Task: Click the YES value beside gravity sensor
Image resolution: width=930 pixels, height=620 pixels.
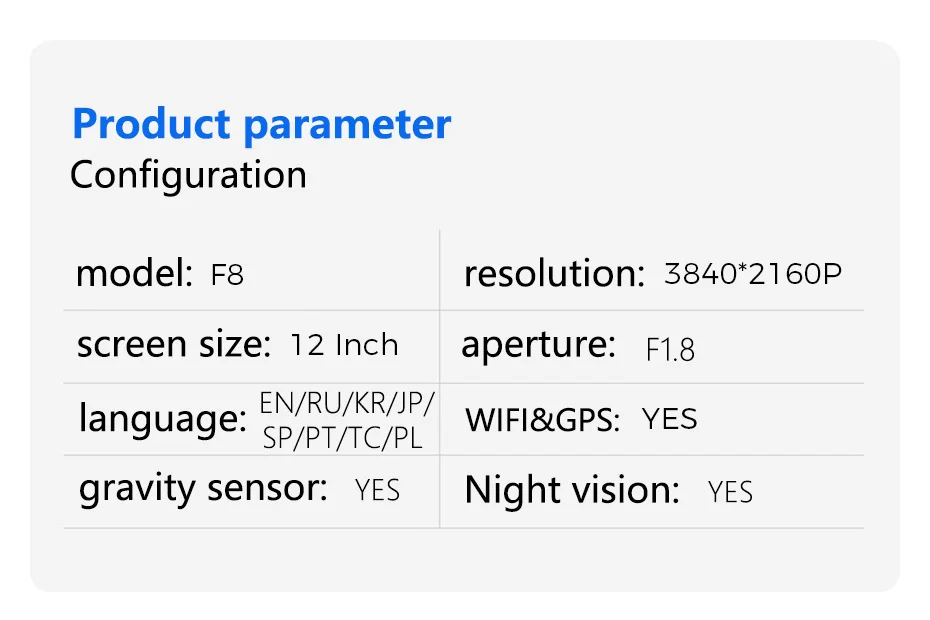Action: [x=377, y=490]
